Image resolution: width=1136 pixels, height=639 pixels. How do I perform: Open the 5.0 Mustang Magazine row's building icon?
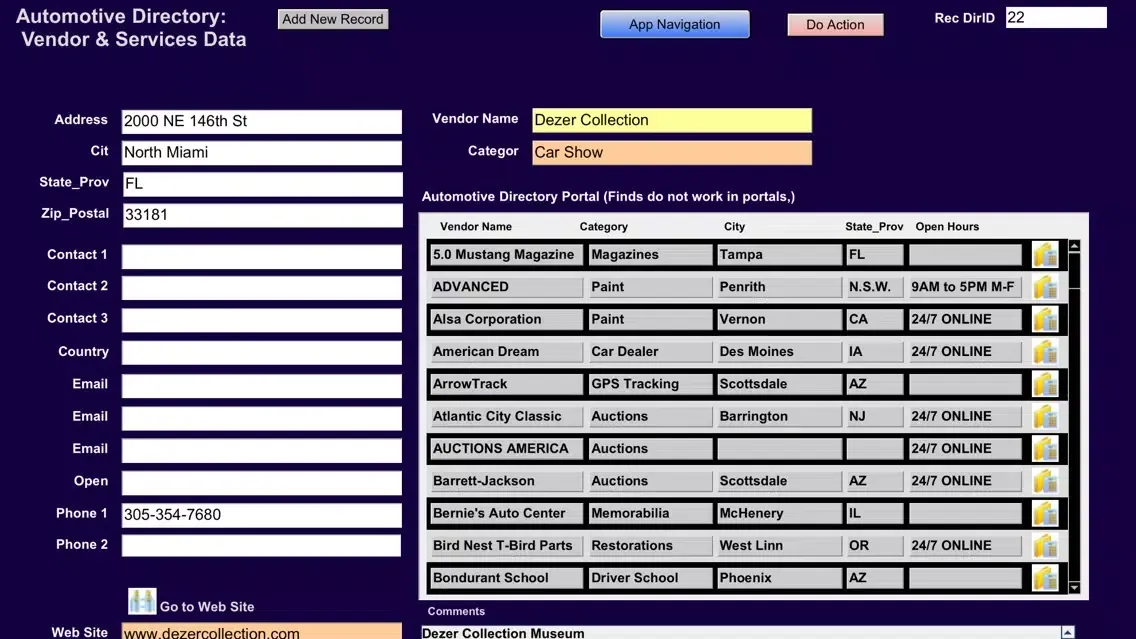point(1045,254)
